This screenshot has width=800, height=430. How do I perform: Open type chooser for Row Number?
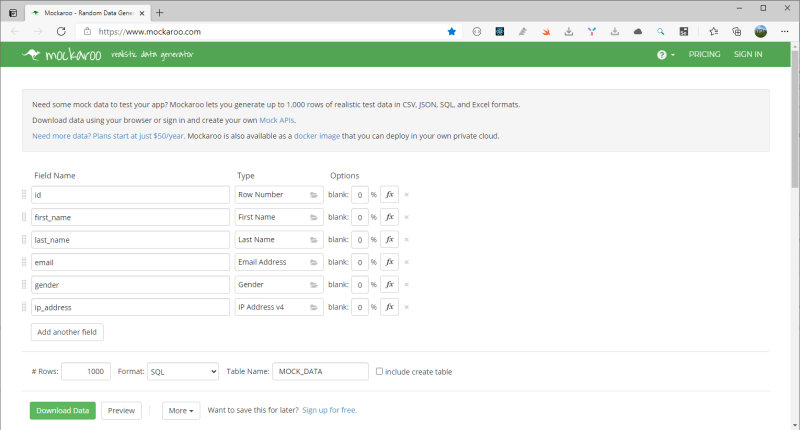279,194
